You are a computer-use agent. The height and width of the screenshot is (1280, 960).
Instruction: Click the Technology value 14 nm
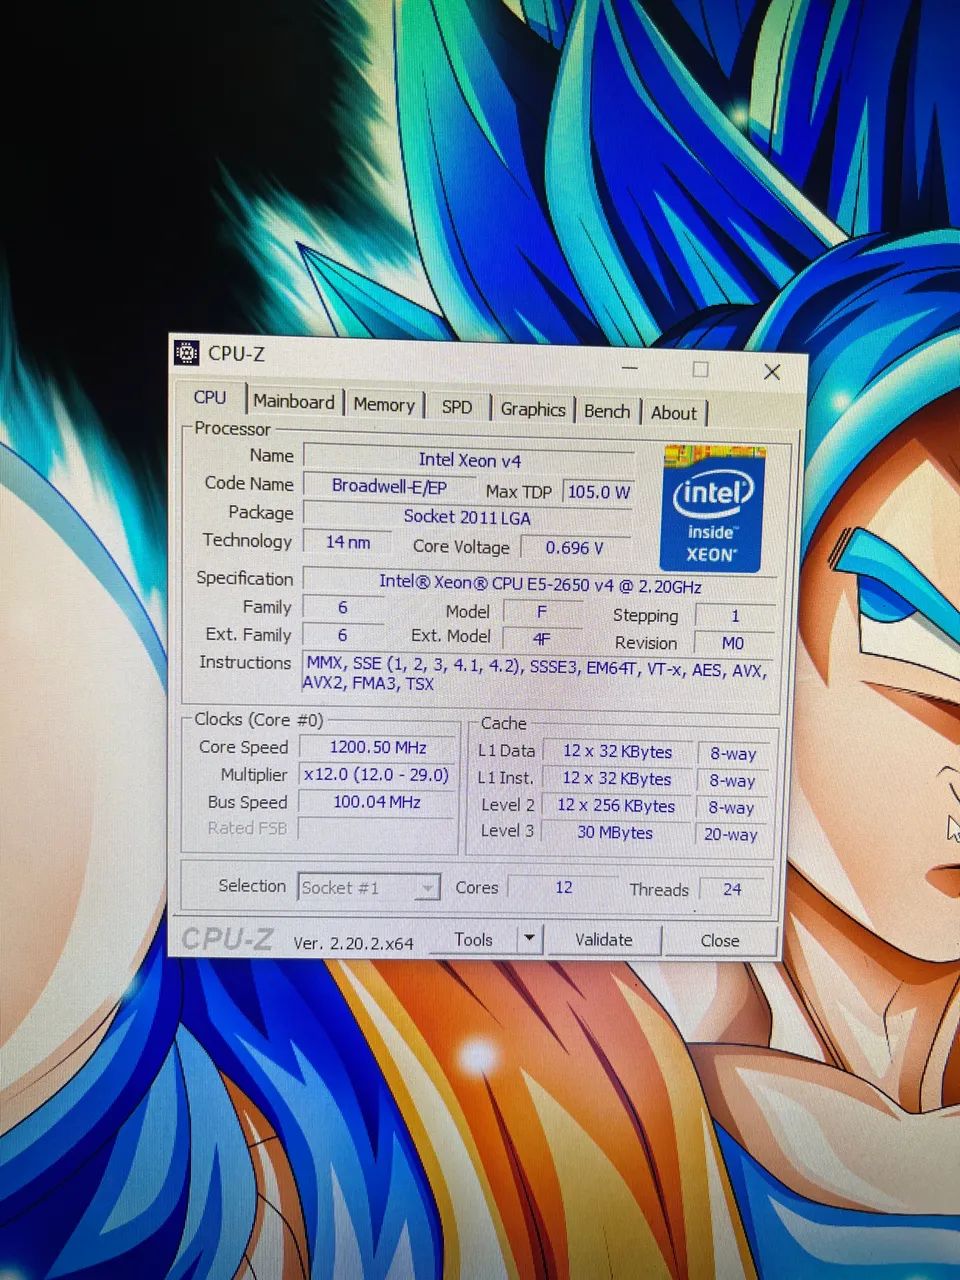point(347,542)
